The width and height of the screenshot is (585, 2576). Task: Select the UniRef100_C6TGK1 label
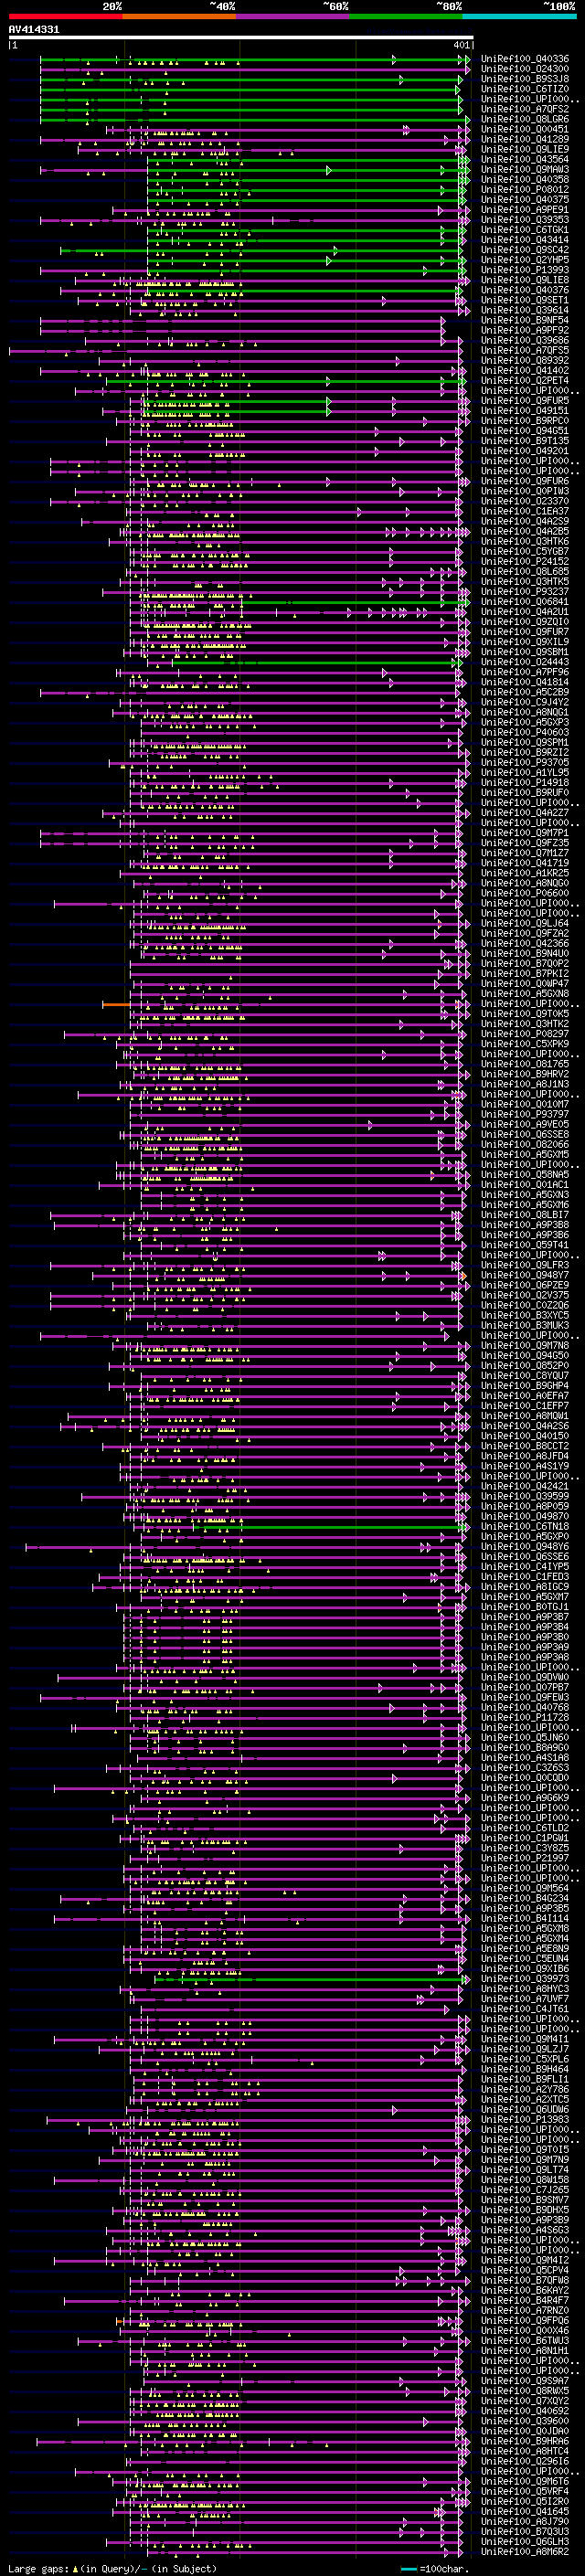(525, 230)
